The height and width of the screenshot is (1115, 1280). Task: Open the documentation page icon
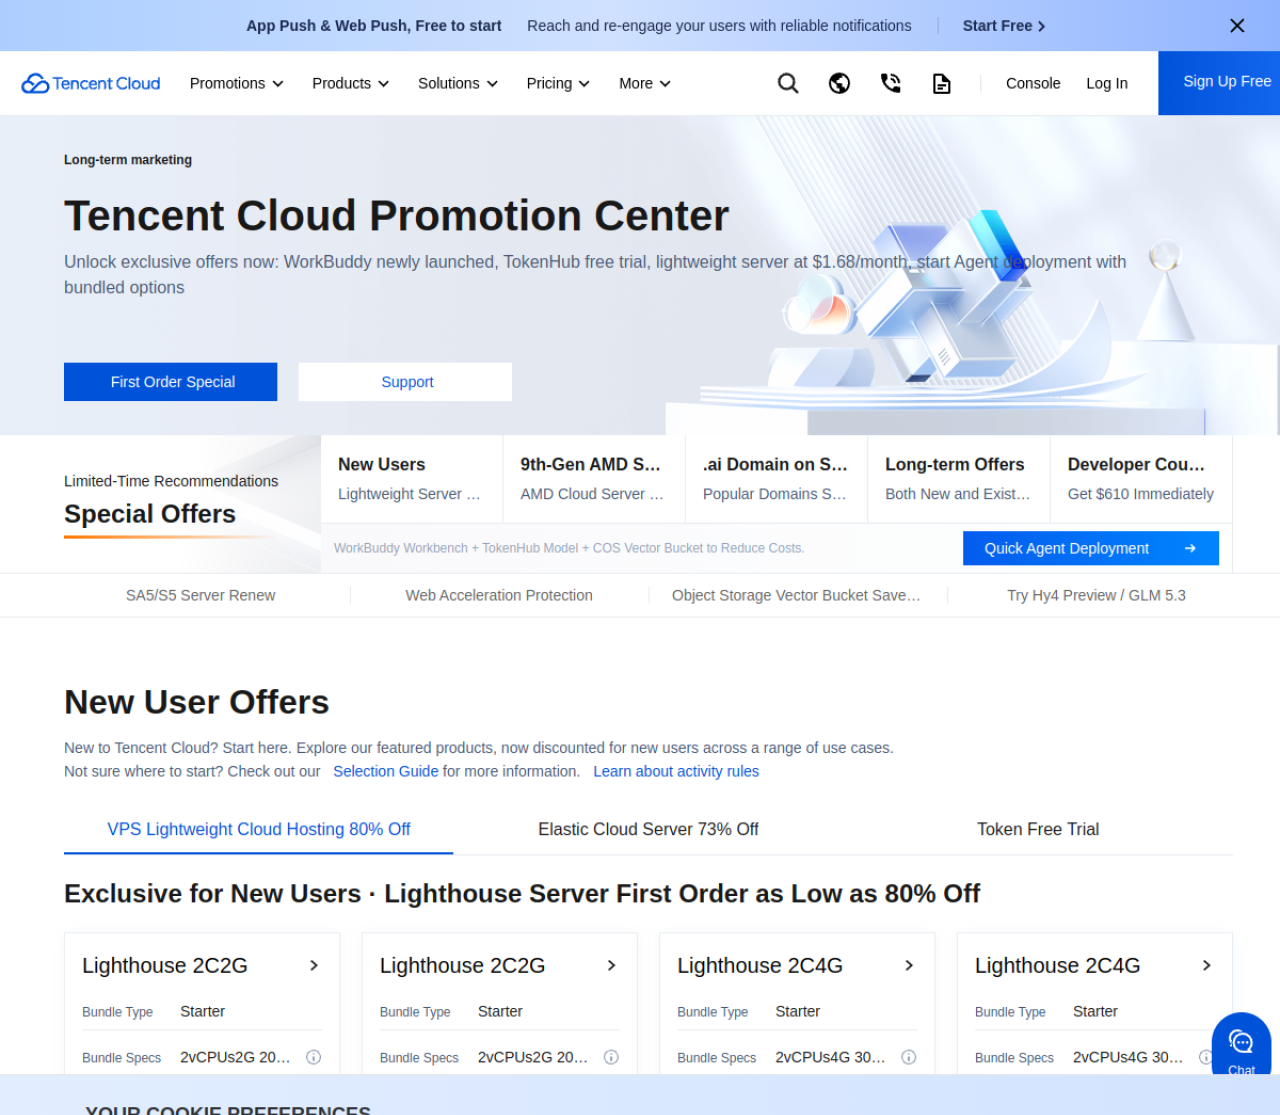941,83
